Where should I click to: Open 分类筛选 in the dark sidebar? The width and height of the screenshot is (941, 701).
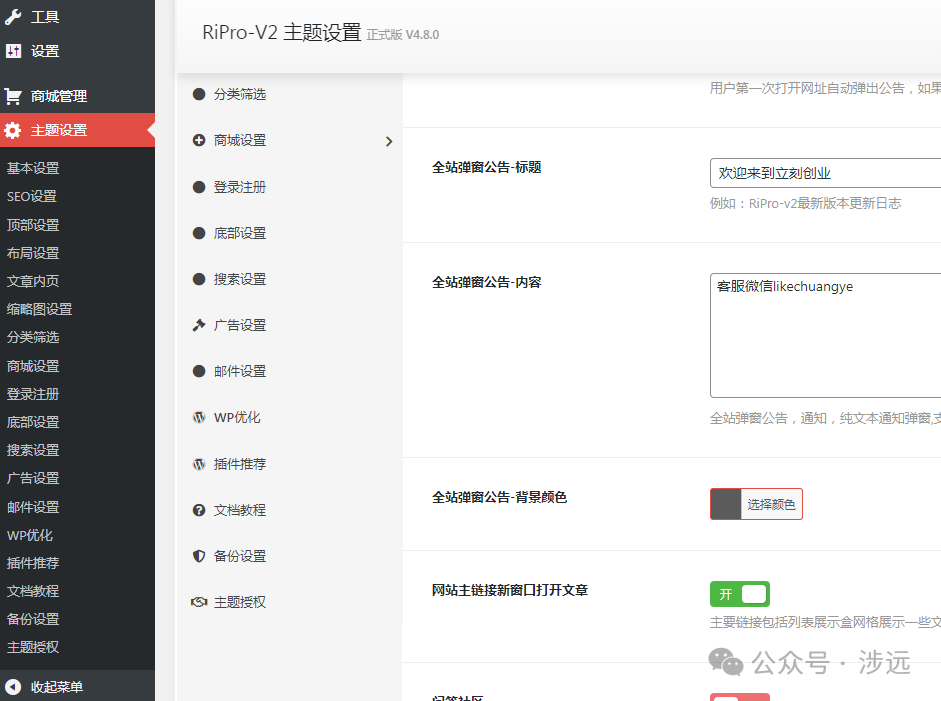33,337
